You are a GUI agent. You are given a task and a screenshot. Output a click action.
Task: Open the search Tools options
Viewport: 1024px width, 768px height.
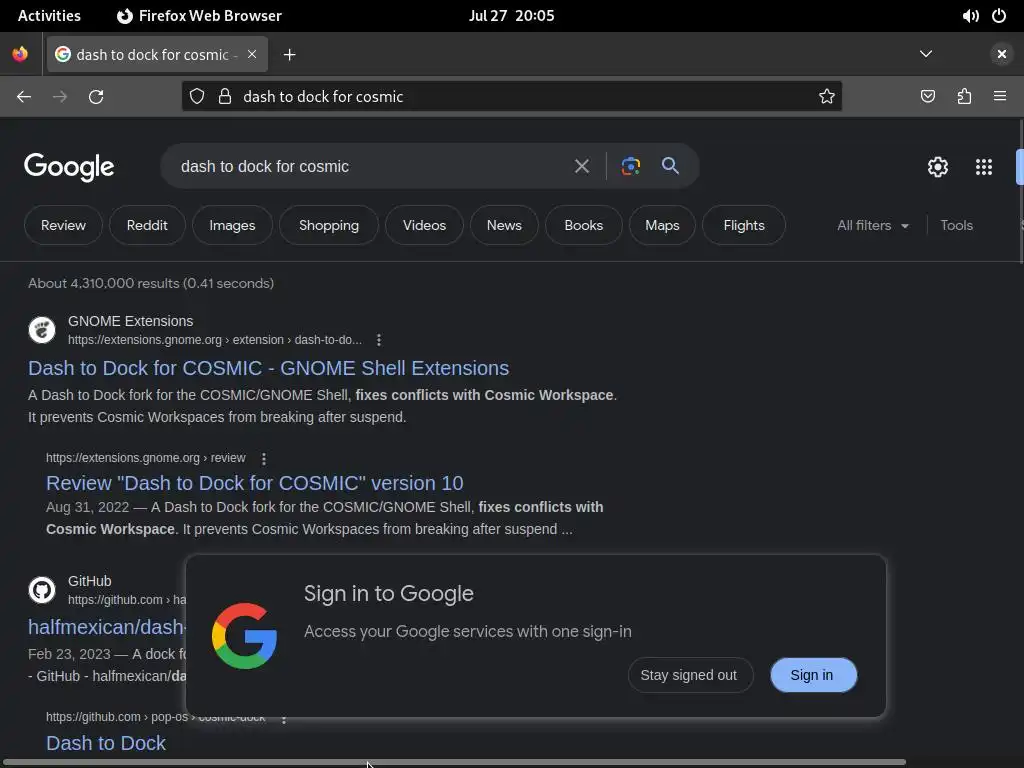[x=956, y=225]
